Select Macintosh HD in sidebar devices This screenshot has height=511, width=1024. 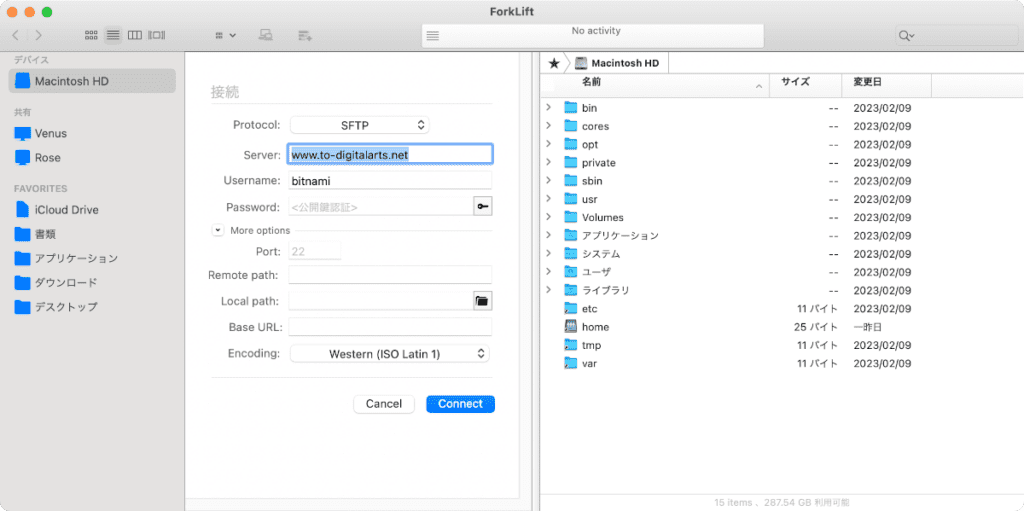click(x=92, y=81)
